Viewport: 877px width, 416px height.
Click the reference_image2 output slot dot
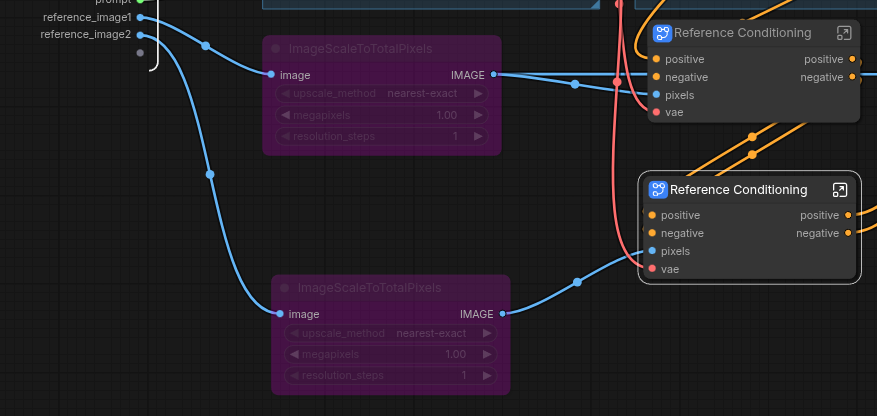[140, 35]
